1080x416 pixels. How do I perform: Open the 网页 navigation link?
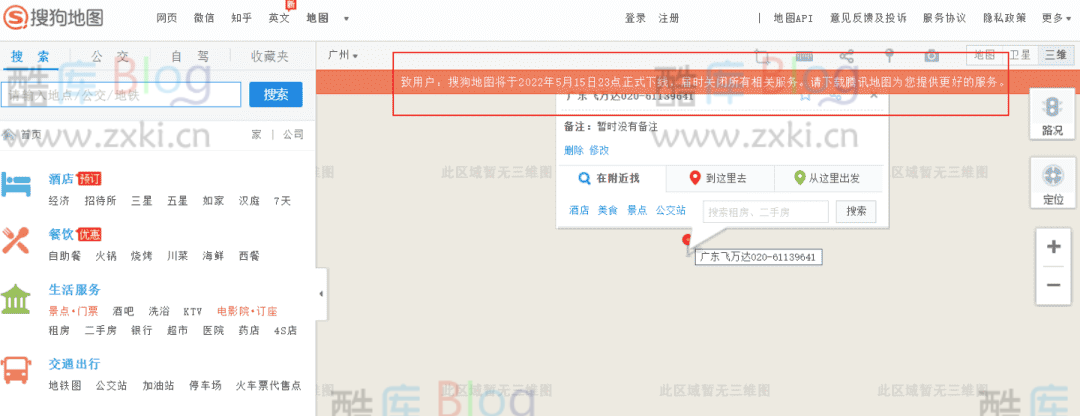[x=166, y=19]
